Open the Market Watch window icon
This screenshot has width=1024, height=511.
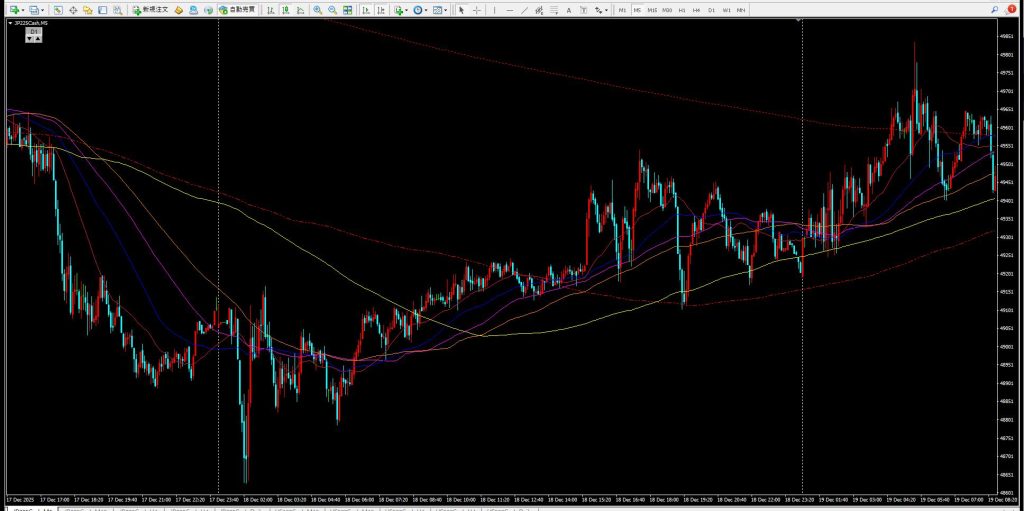58,10
